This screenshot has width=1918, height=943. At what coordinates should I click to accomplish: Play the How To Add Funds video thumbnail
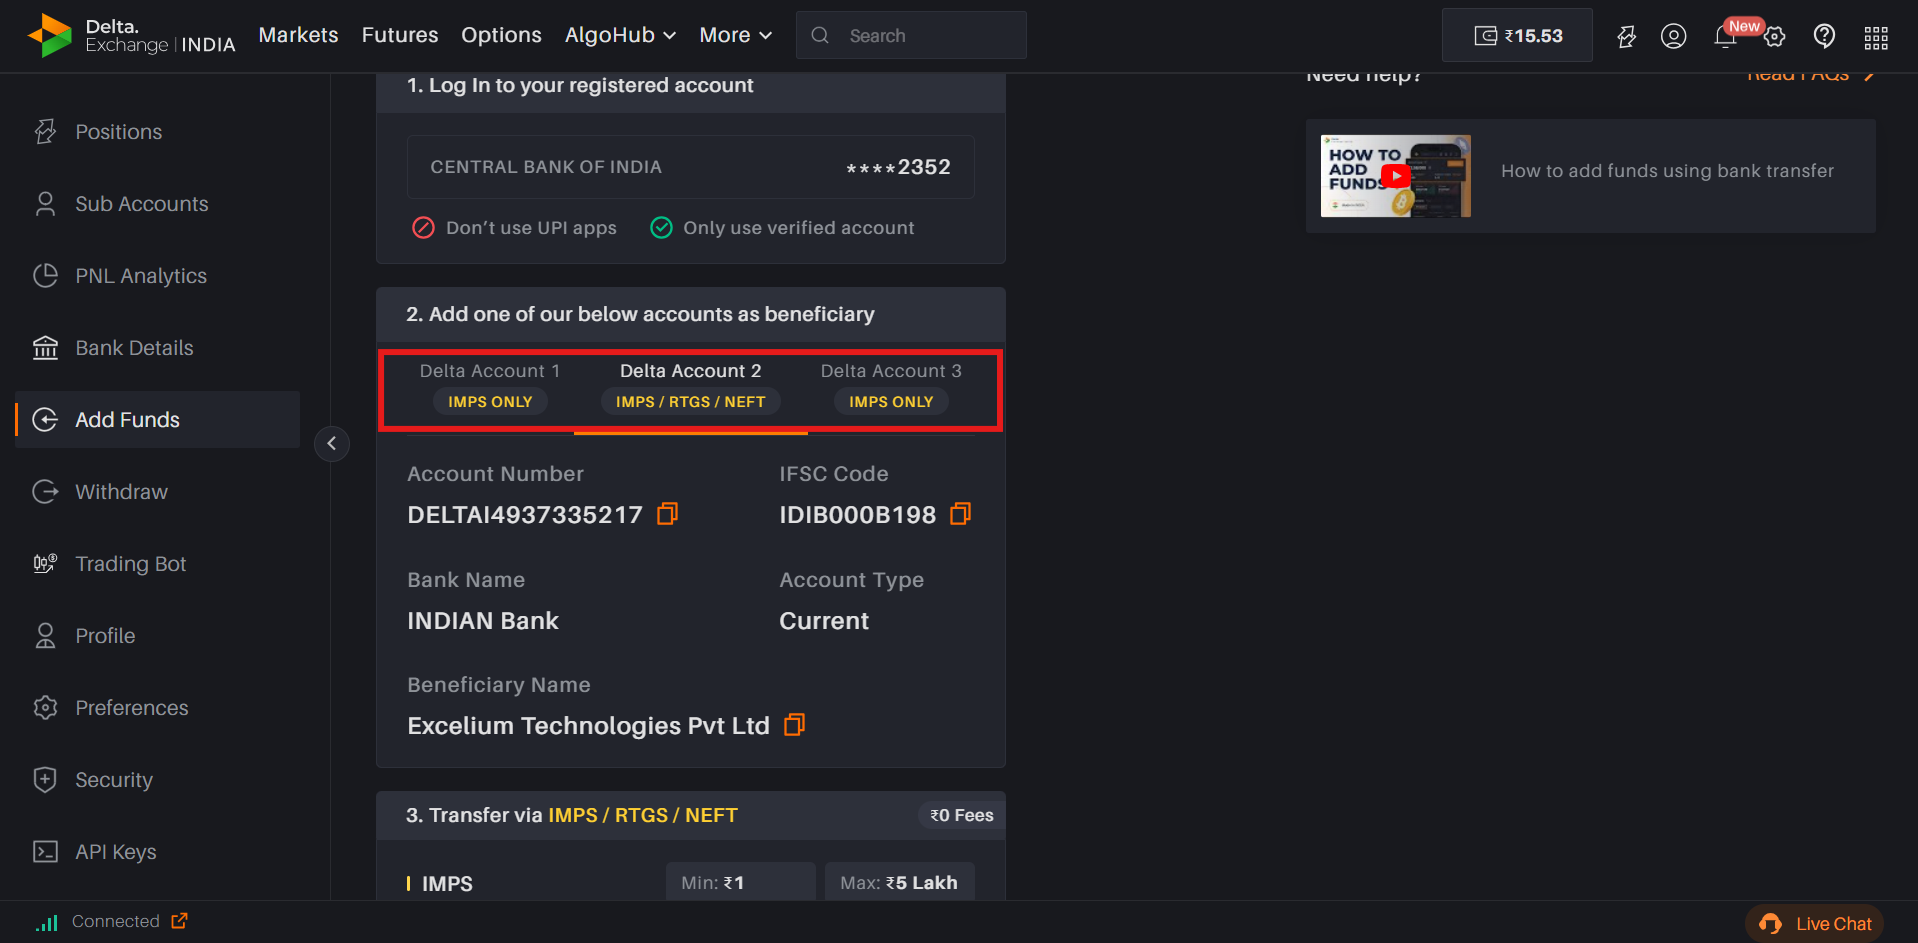pos(1395,176)
